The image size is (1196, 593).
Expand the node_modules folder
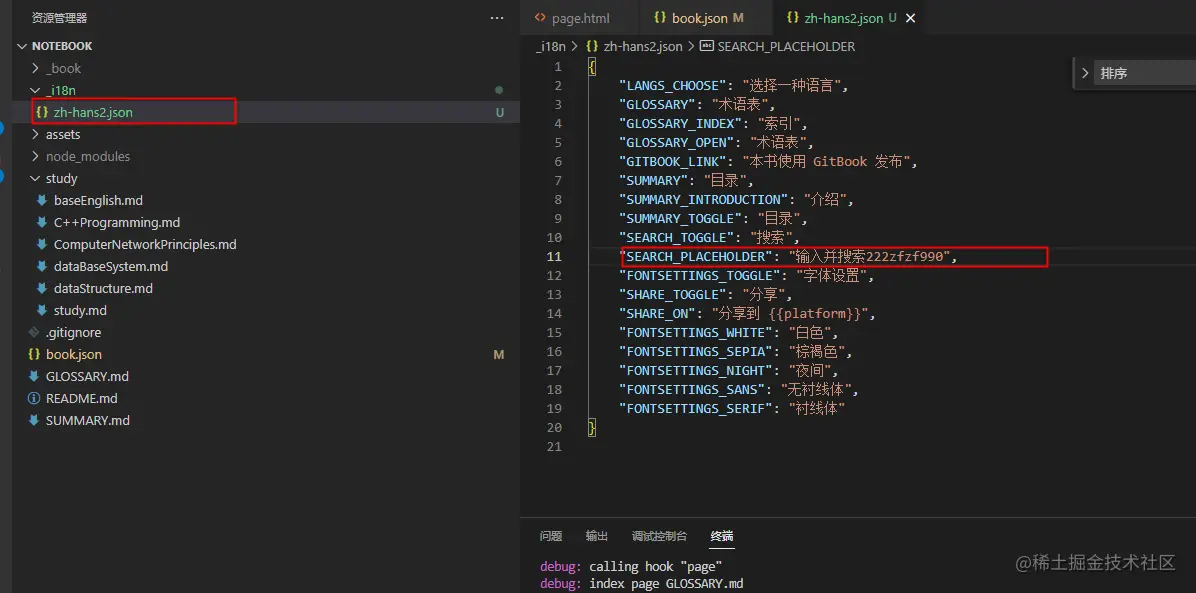pos(35,156)
